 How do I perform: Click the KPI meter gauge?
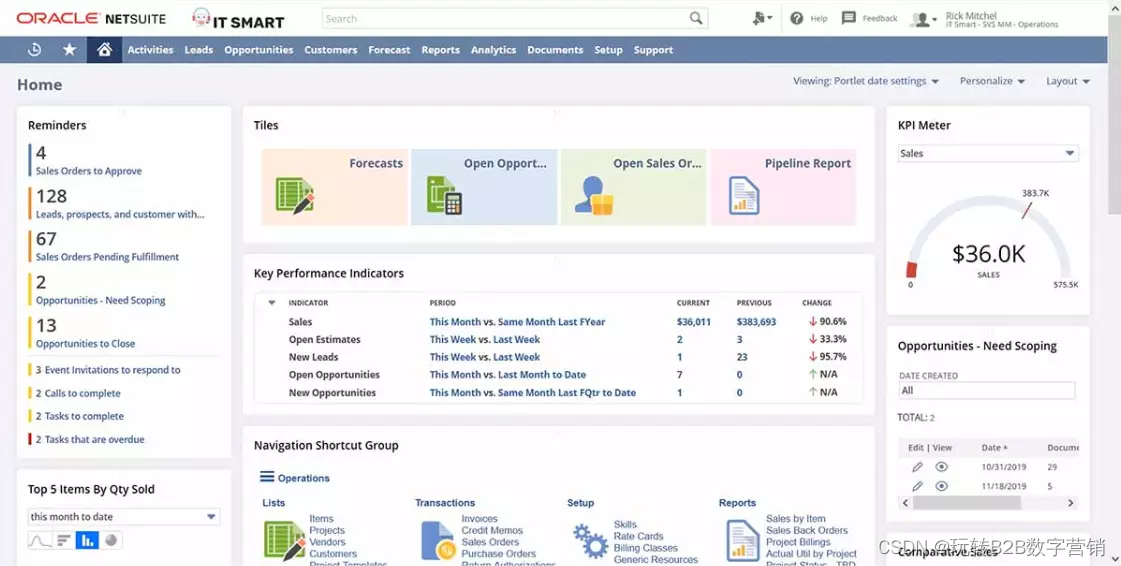pyautogui.click(x=988, y=239)
